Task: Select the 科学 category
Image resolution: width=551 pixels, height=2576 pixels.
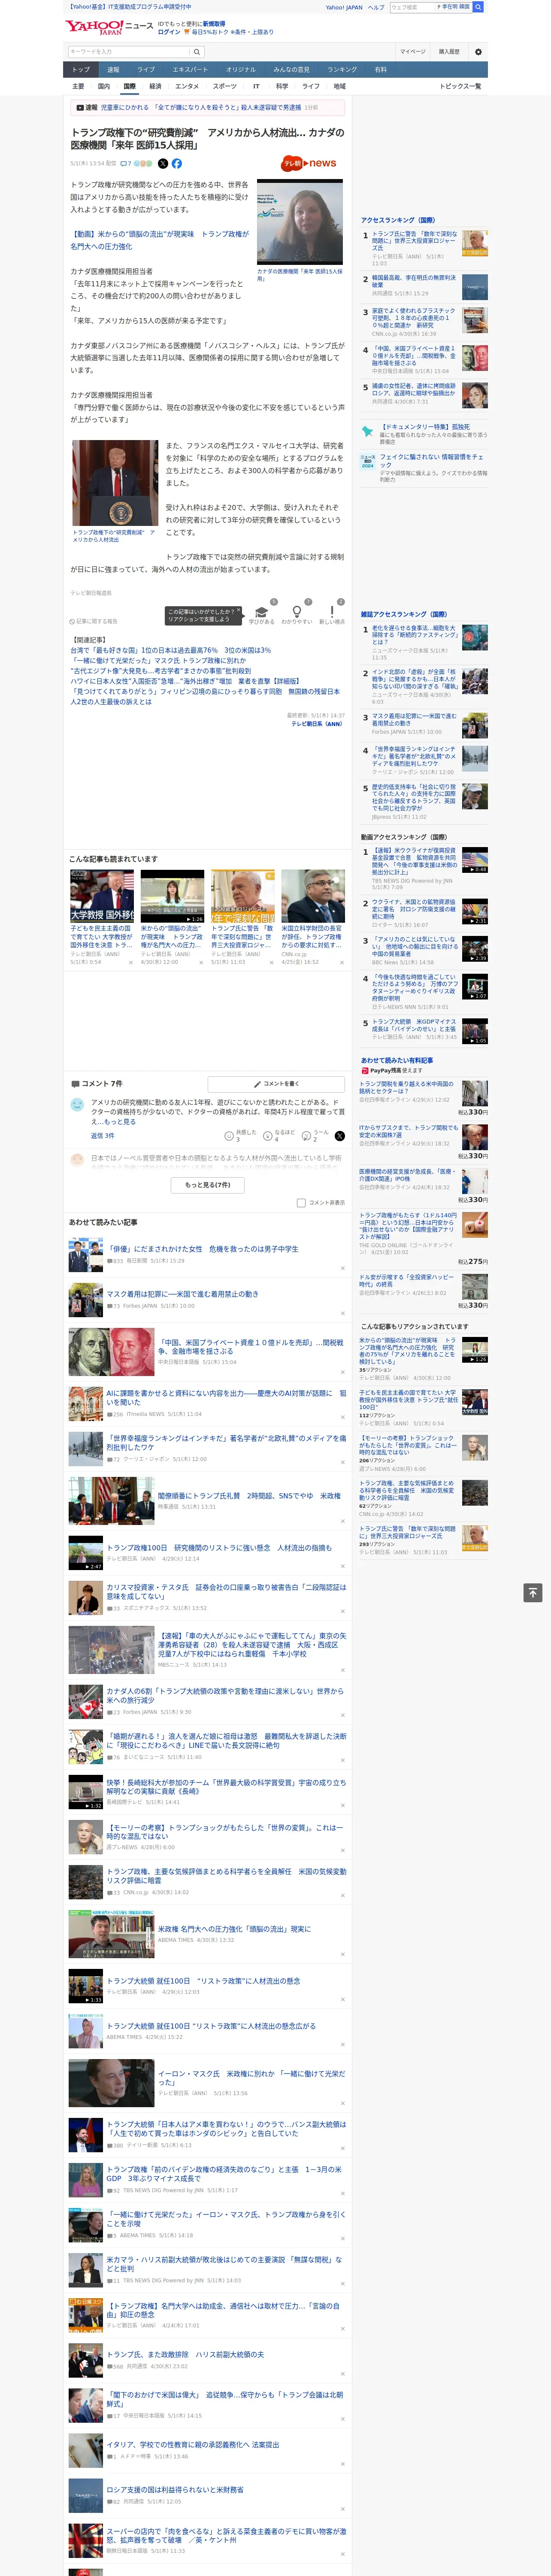Action: [x=282, y=86]
